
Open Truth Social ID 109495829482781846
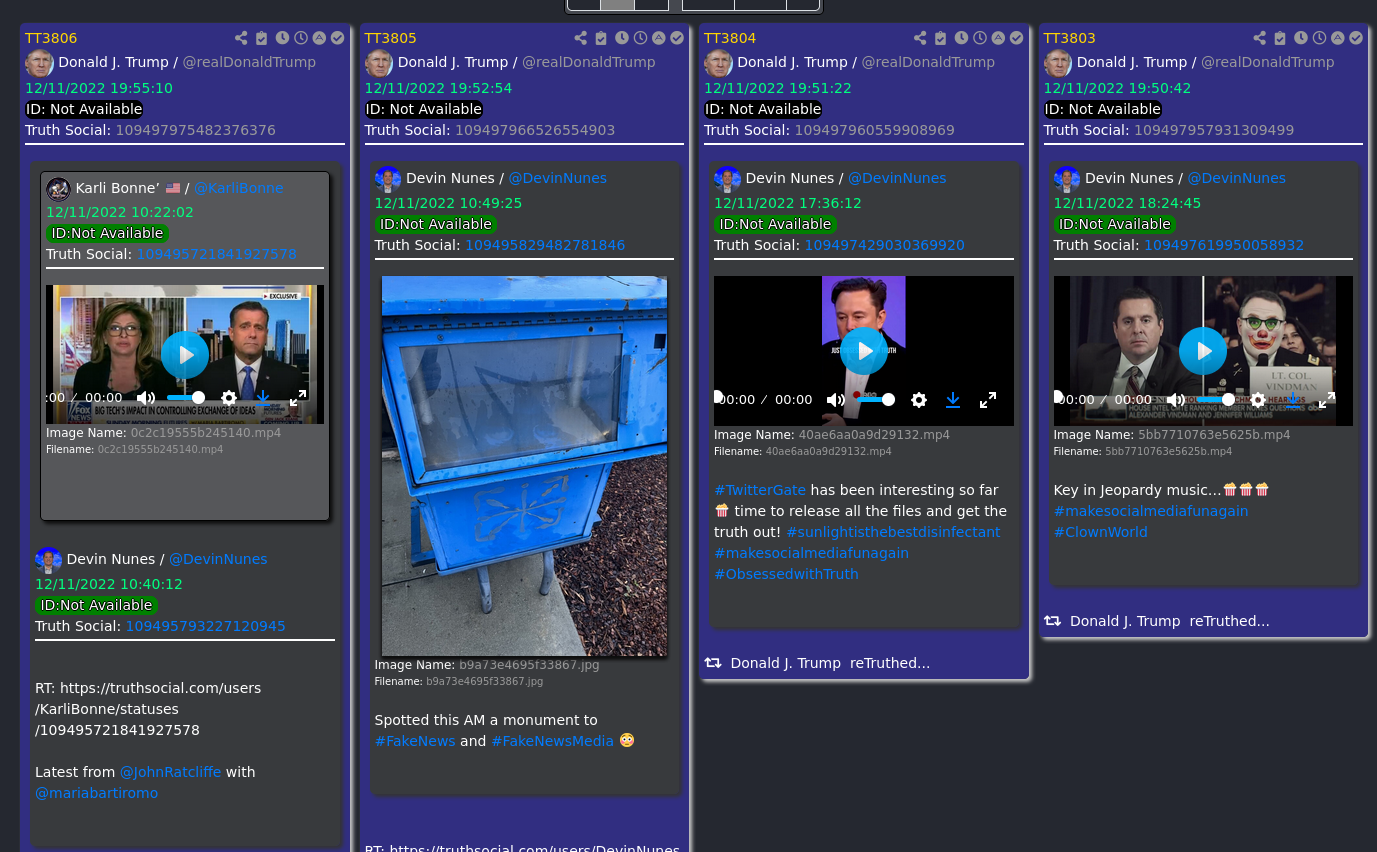tap(545, 245)
